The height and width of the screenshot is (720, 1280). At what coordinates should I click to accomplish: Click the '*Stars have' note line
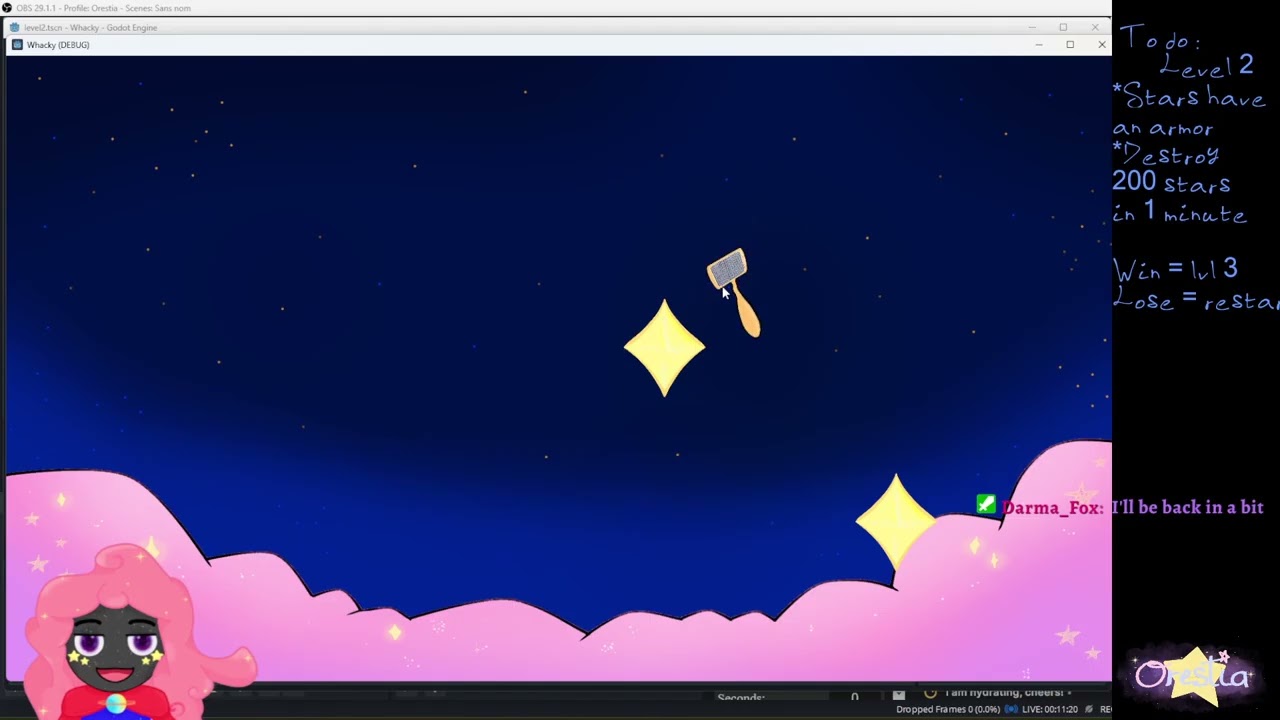tap(1188, 97)
